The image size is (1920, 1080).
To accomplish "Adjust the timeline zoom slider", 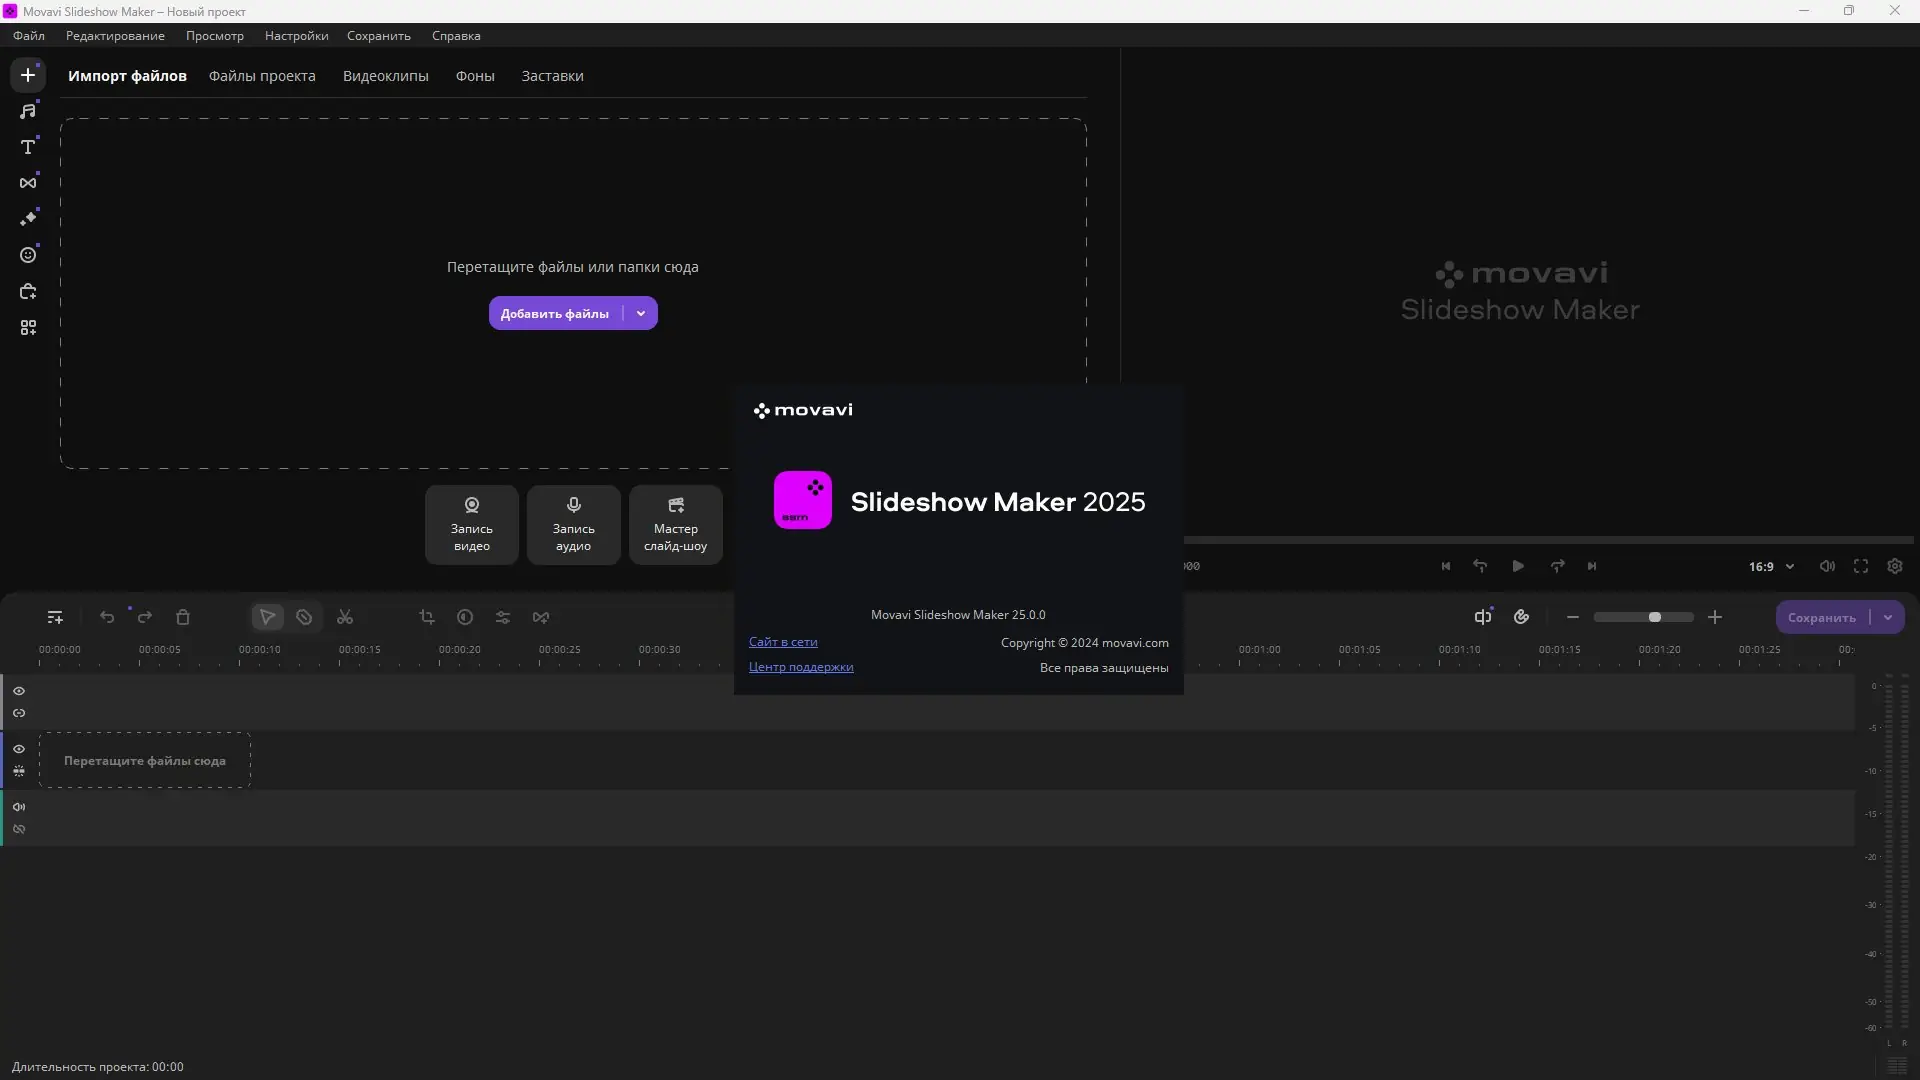I will click(x=1654, y=617).
